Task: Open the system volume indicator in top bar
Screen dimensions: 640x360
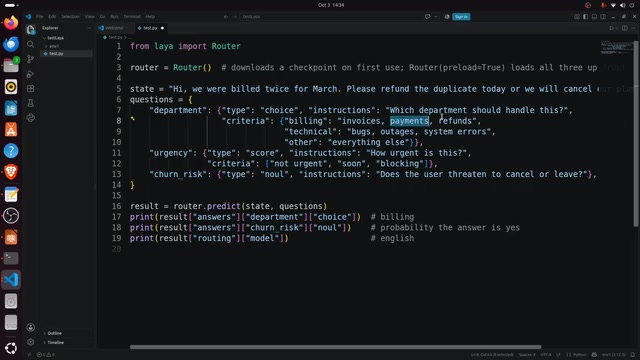Action: [x=622, y=5]
